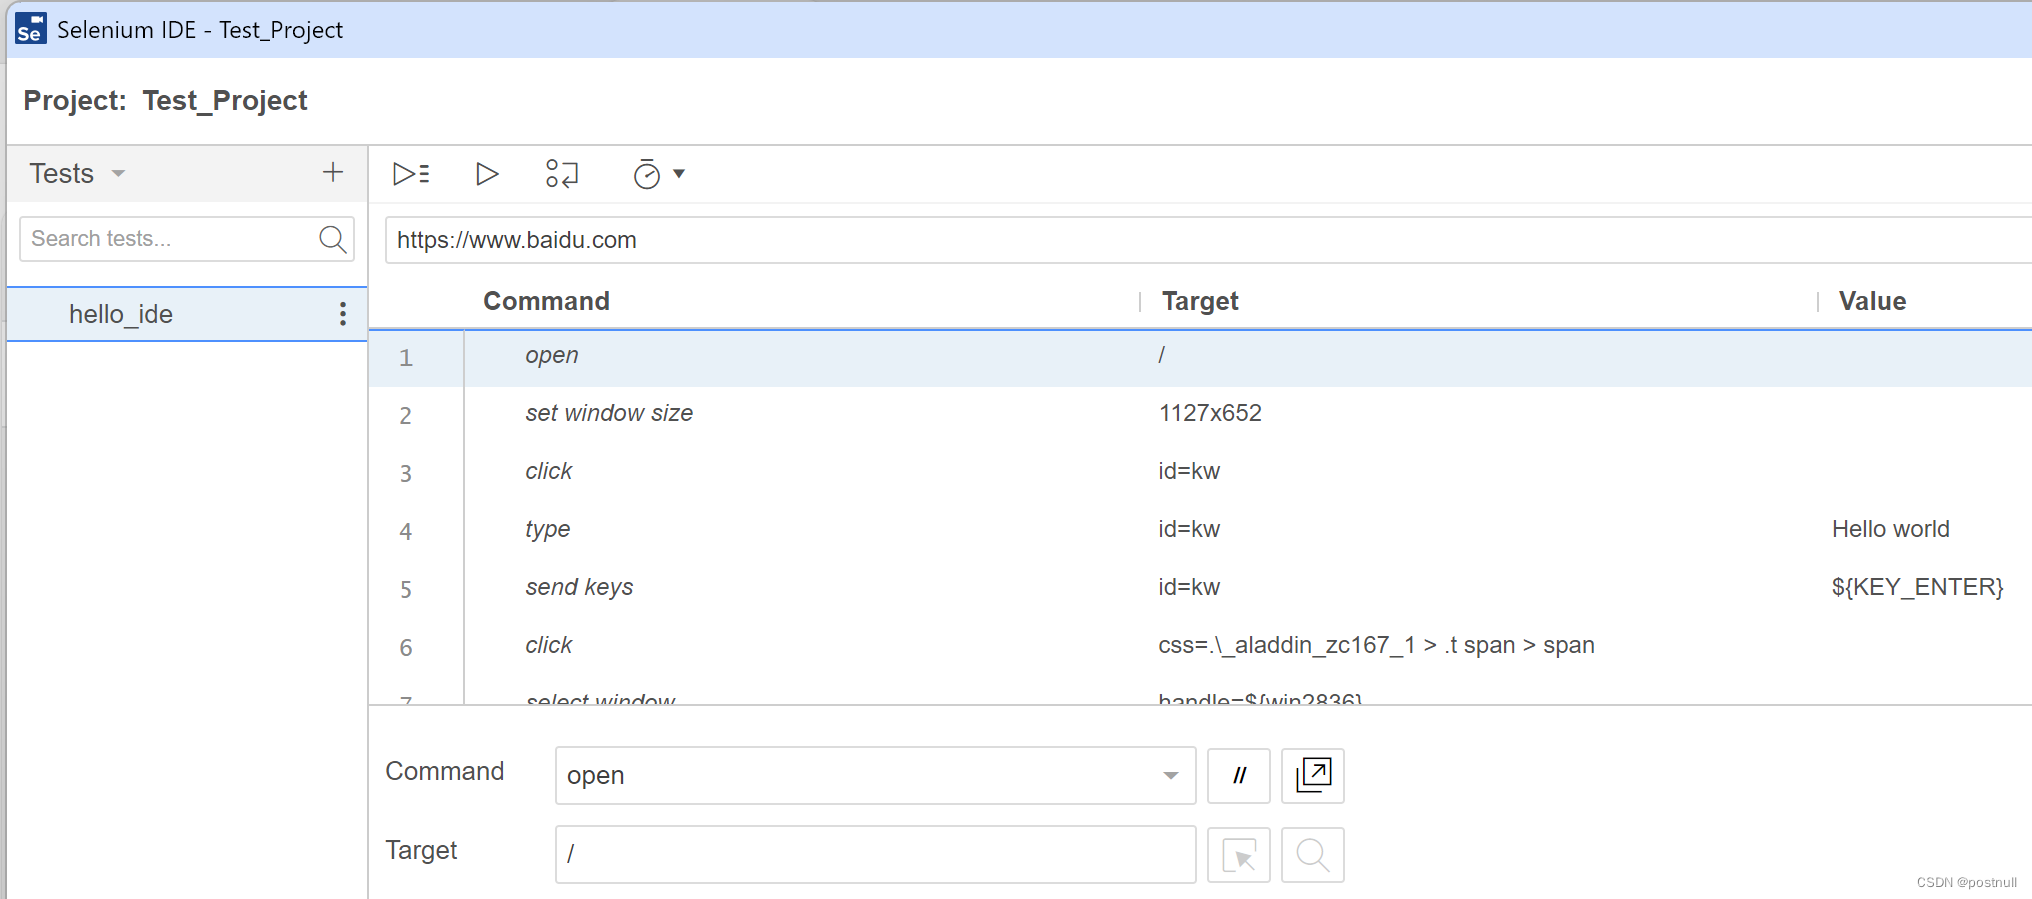This screenshot has width=2032, height=899.
Task: Click the Target input field
Action: click(875, 854)
